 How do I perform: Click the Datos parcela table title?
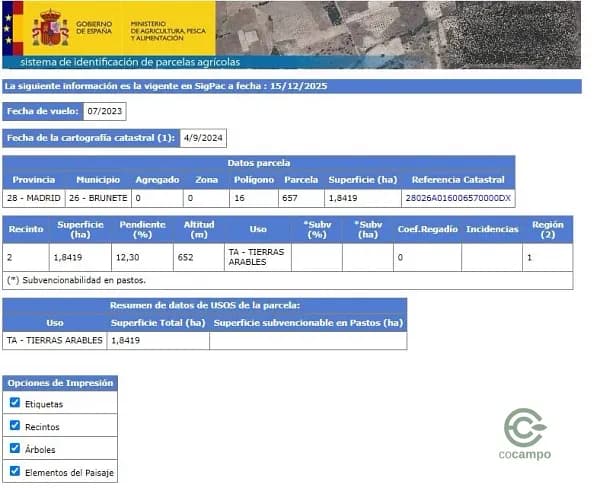tap(258, 162)
